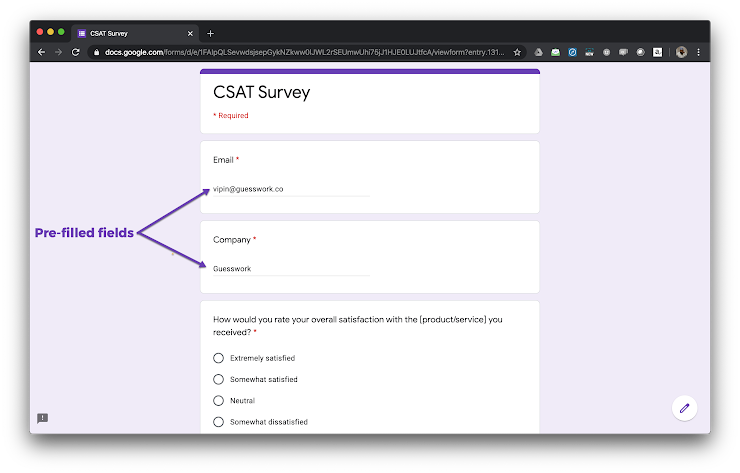Click the Email input field
This screenshot has width=740, height=473.
[291, 188]
